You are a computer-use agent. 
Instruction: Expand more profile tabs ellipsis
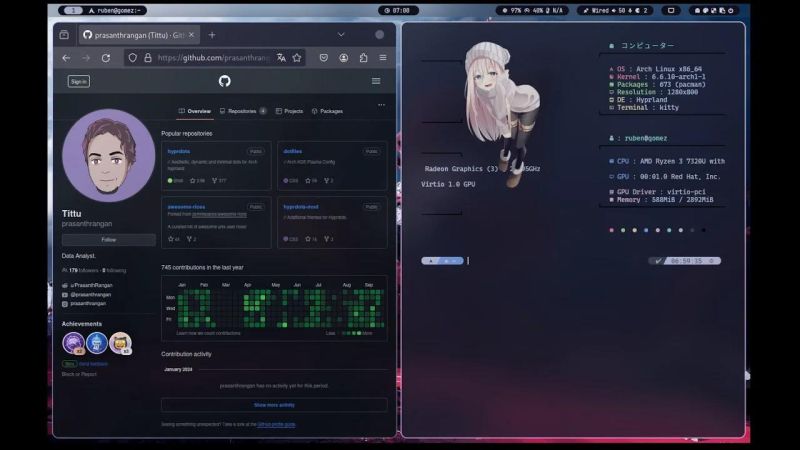click(x=381, y=105)
